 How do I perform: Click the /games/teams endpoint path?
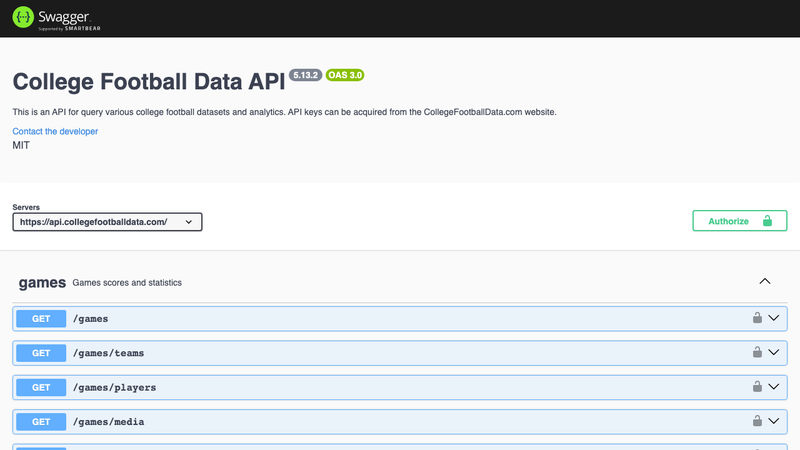(x=108, y=353)
